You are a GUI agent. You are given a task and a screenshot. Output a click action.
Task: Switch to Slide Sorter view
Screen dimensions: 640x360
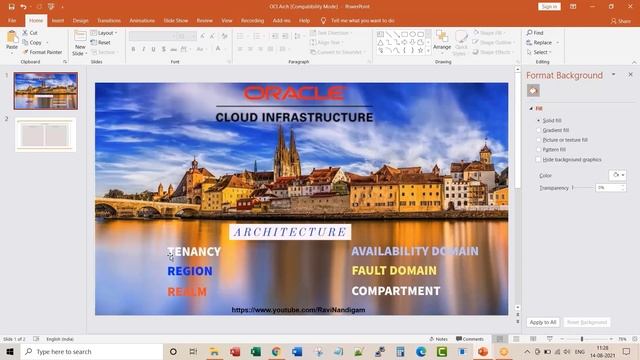[x=516, y=339]
